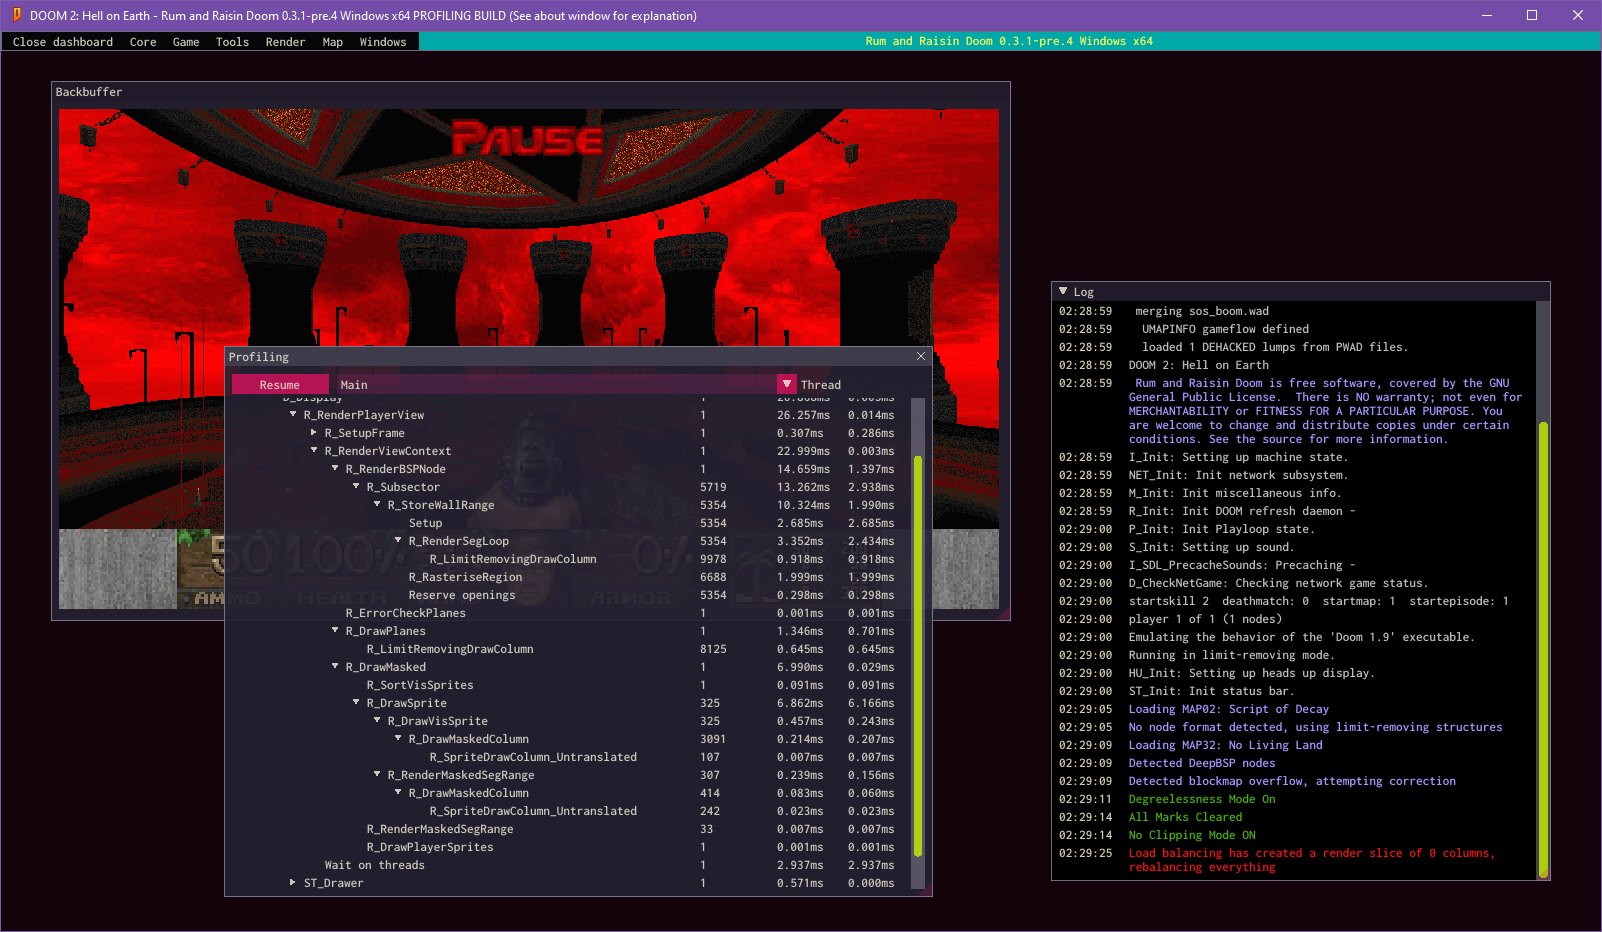Click the red 'Load balancing' log warning
The width and height of the screenshot is (1602, 932).
click(x=1311, y=860)
